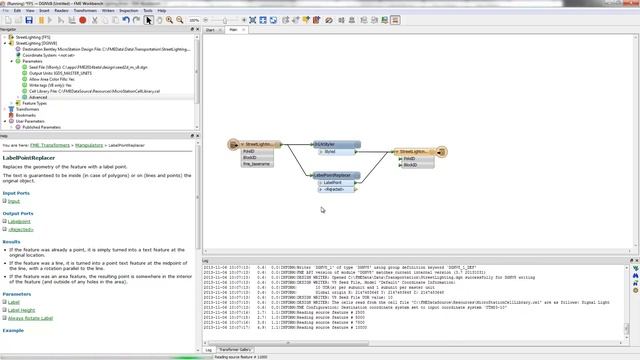
Task: Click the Zoom to Selected icon
Action: click(263, 20)
